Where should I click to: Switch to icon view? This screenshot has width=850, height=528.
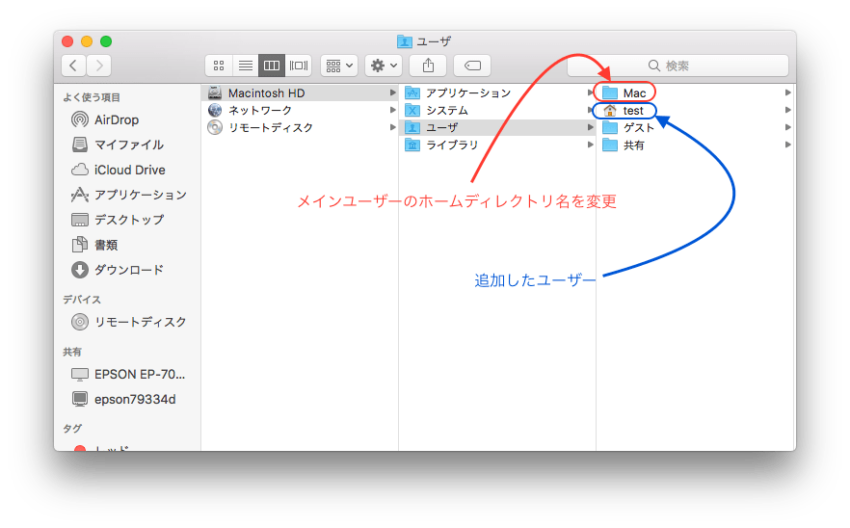click(218, 66)
